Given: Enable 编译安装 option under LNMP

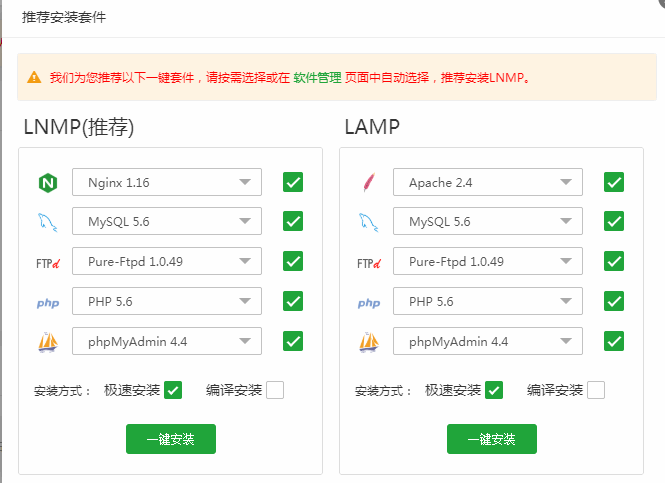Looking at the screenshot, I should [275, 390].
